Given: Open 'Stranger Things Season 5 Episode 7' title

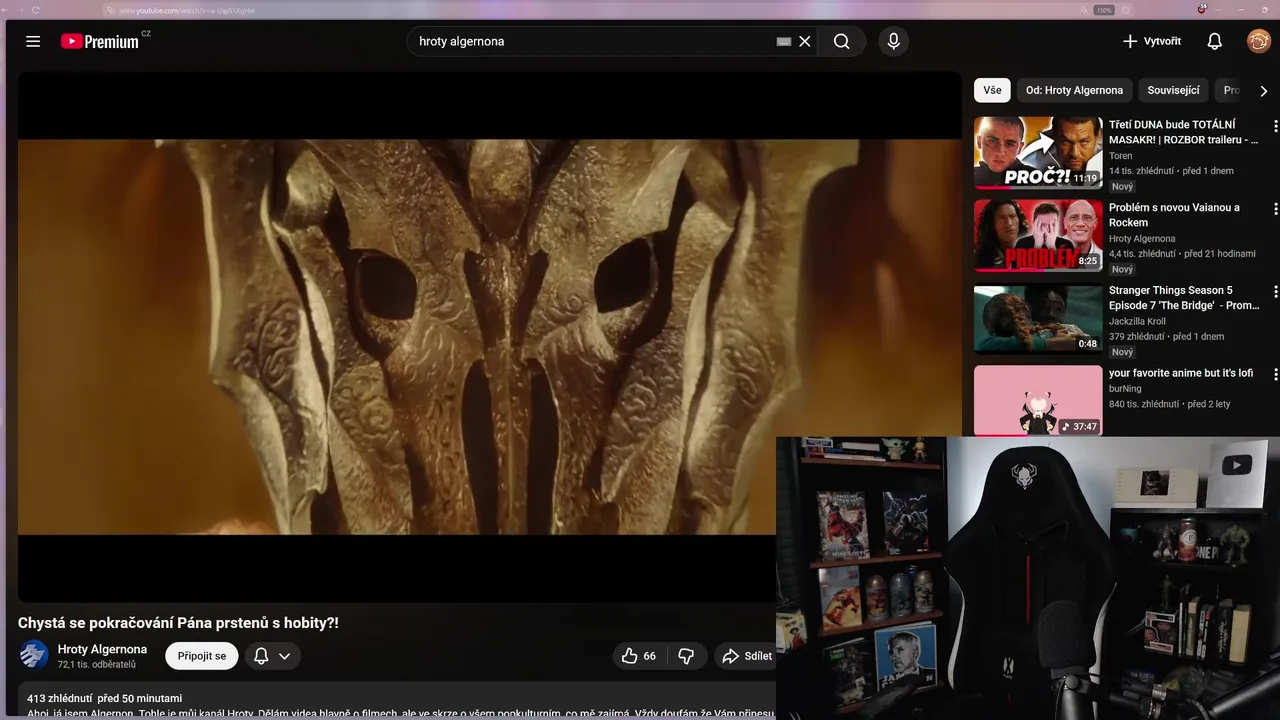Looking at the screenshot, I should (x=1183, y=298).
